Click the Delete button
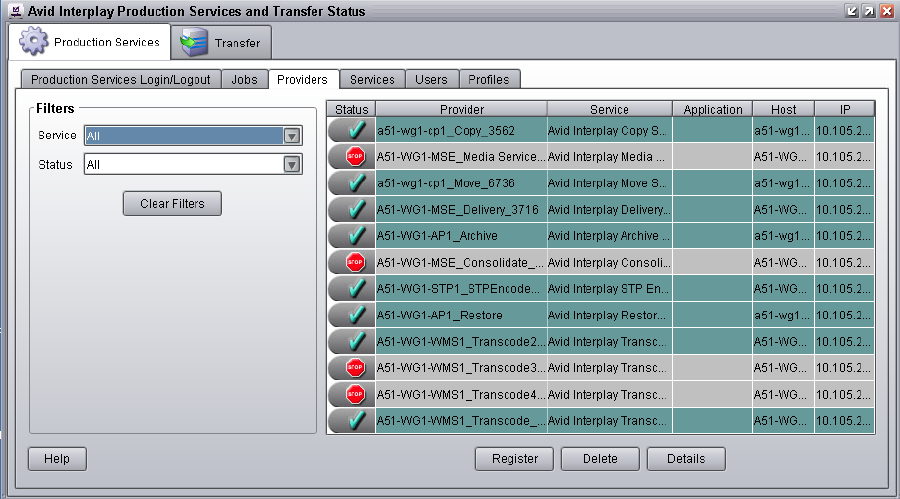Viewport: 900px width, 499px height. pos(600,459)
